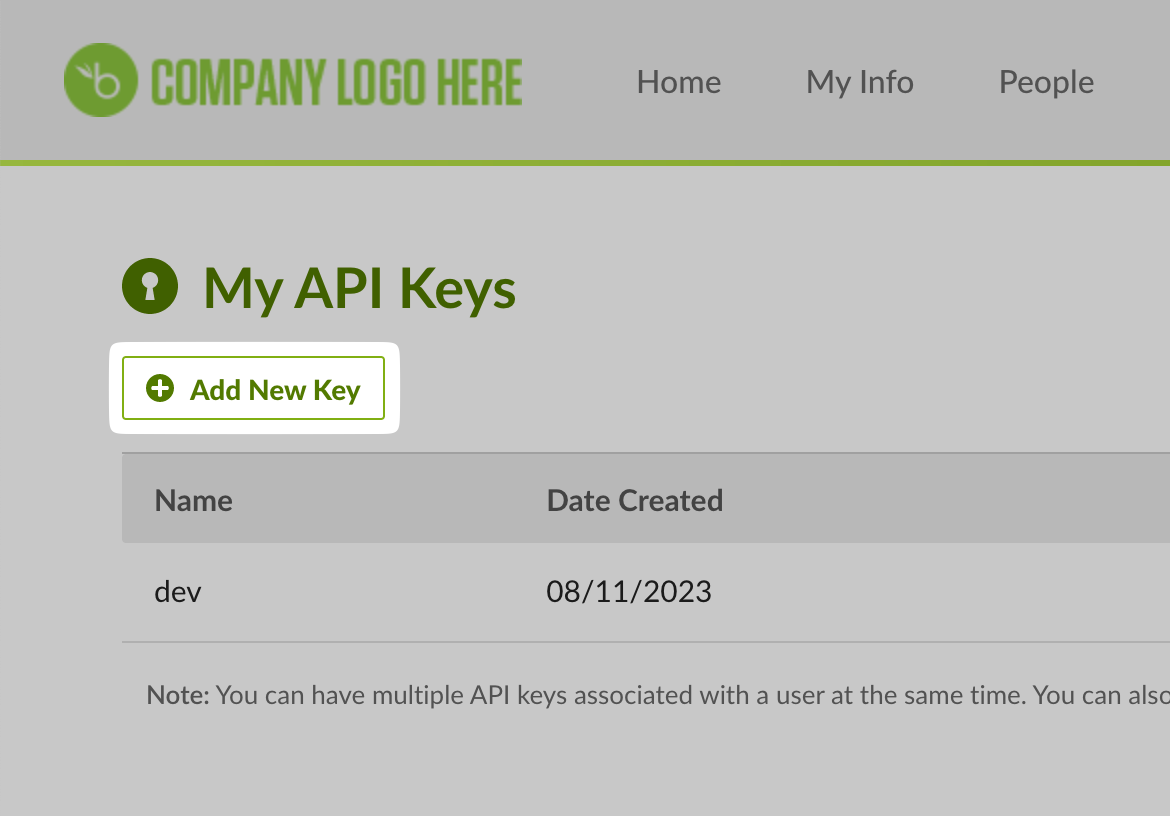
Task: Open the Home navigation item
Action: coord(678,82)
